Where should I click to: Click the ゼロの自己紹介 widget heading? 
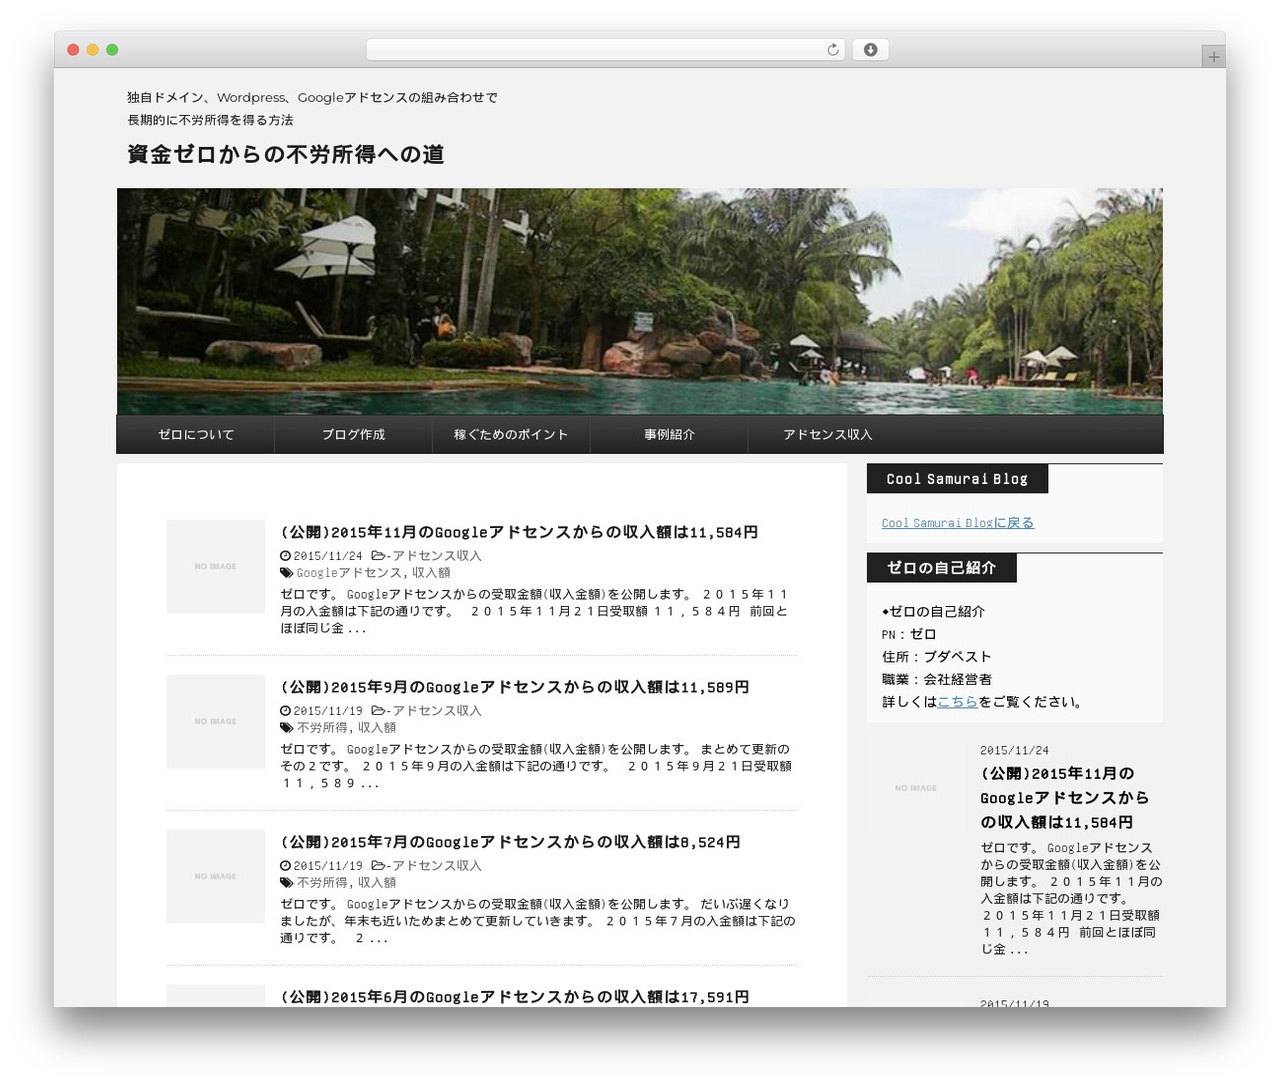942,568
